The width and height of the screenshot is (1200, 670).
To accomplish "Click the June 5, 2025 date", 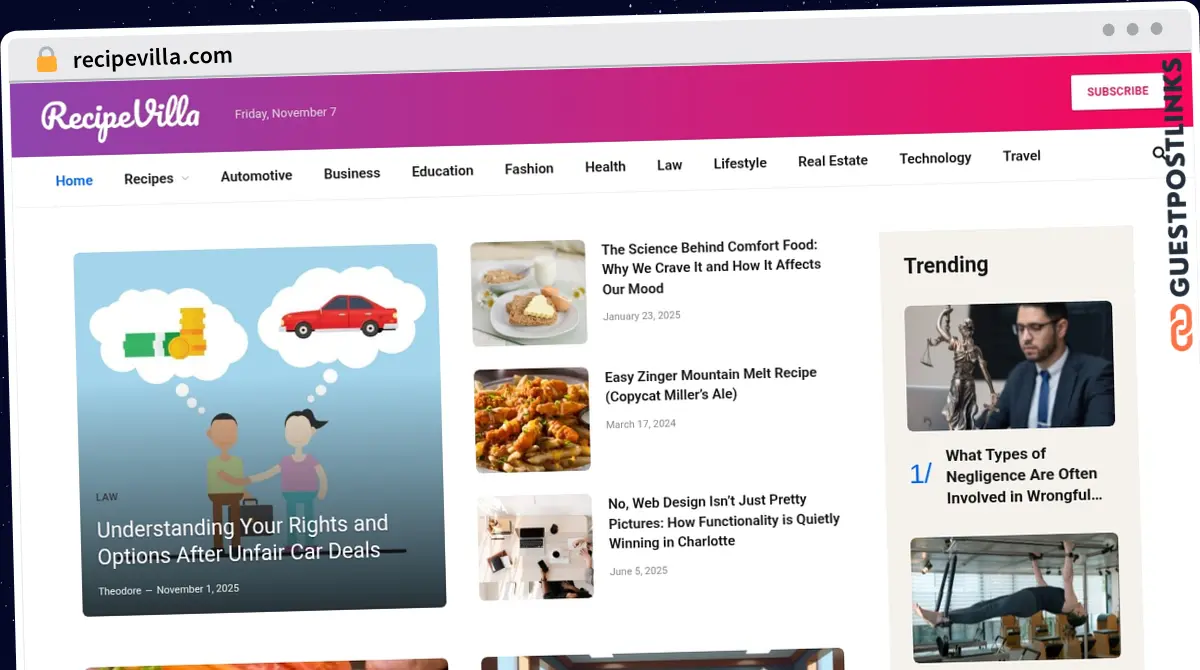I will click(x=638, y=571).
